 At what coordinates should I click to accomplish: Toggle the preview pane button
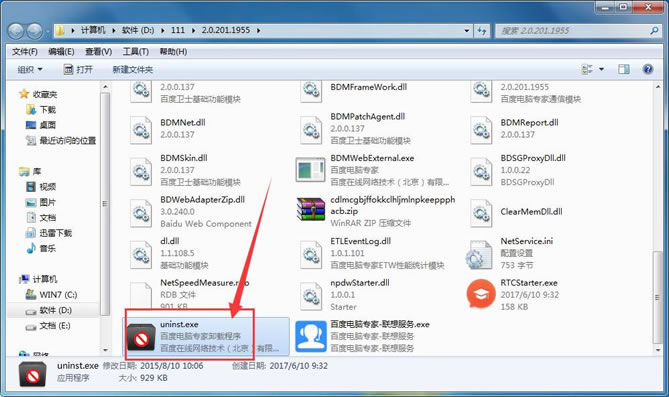[x=624, y=69]
